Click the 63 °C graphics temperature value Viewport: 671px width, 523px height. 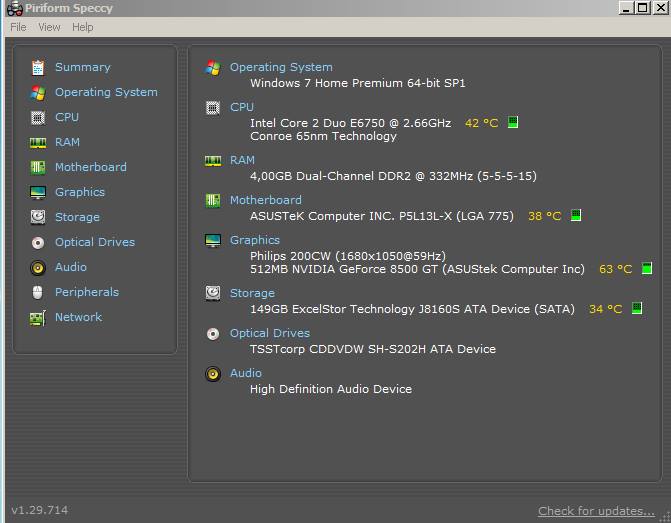[615, 269]
